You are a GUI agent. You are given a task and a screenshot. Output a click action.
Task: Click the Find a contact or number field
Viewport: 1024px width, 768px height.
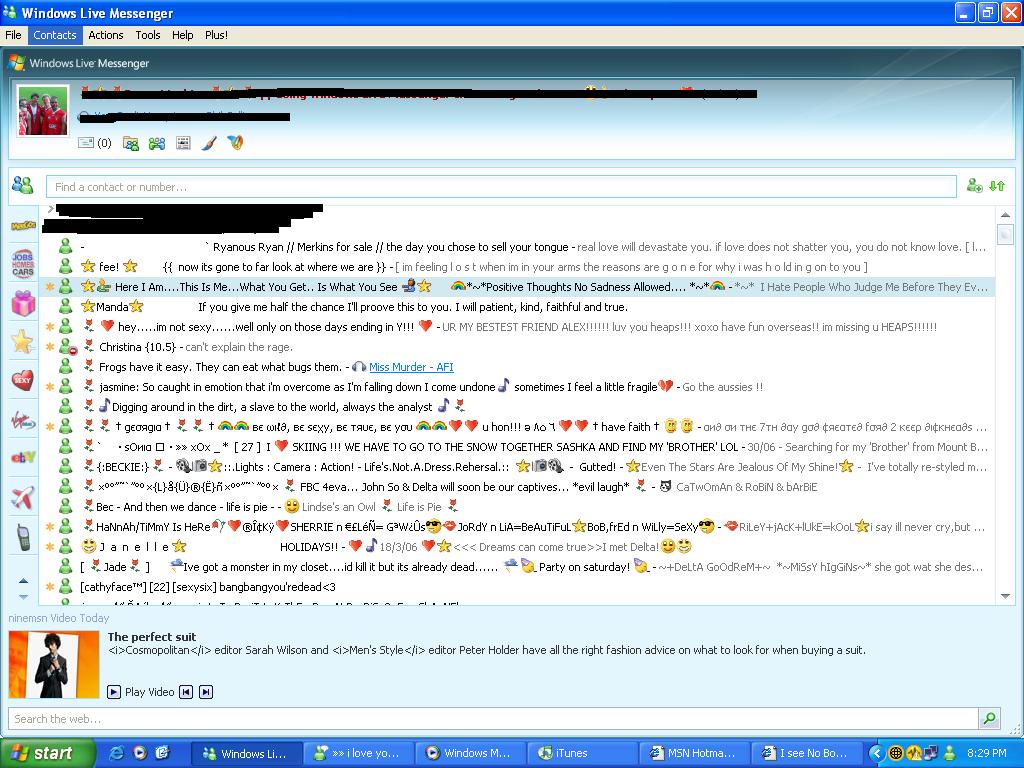(x=500, y=187)
